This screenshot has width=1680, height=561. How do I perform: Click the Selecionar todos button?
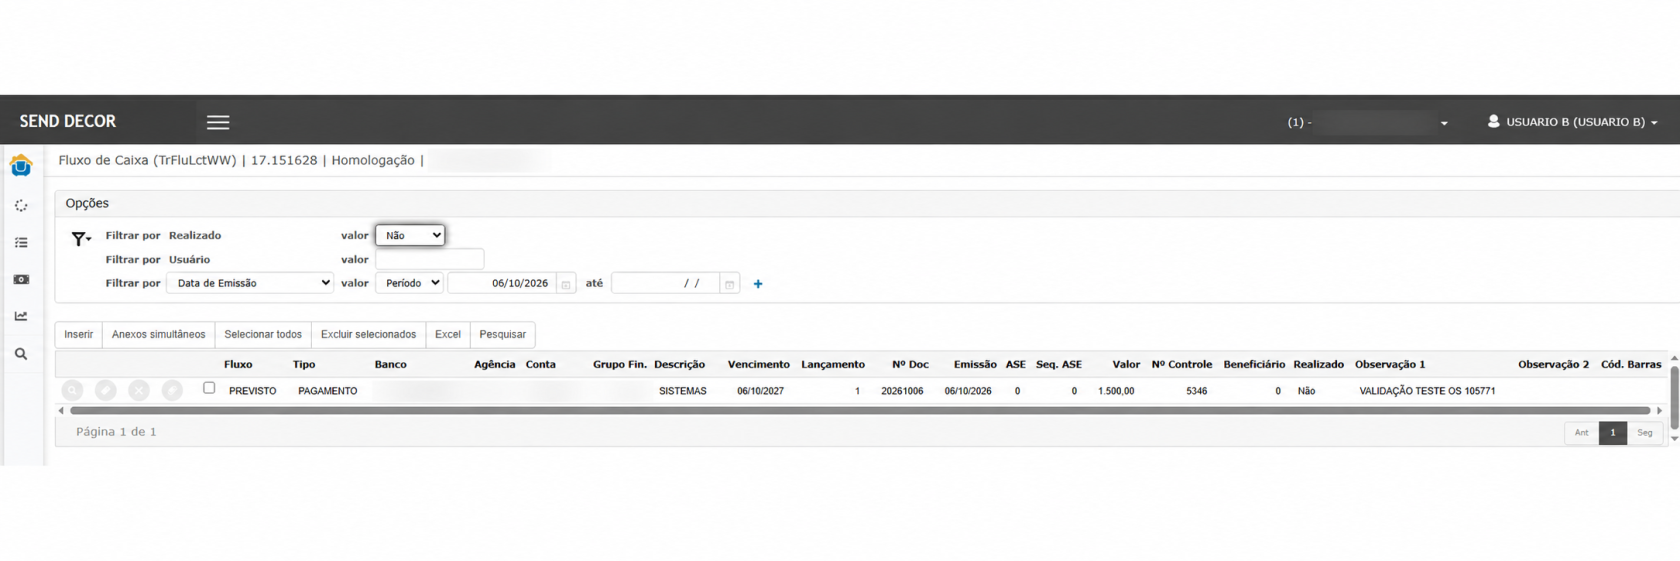(263, 335)
